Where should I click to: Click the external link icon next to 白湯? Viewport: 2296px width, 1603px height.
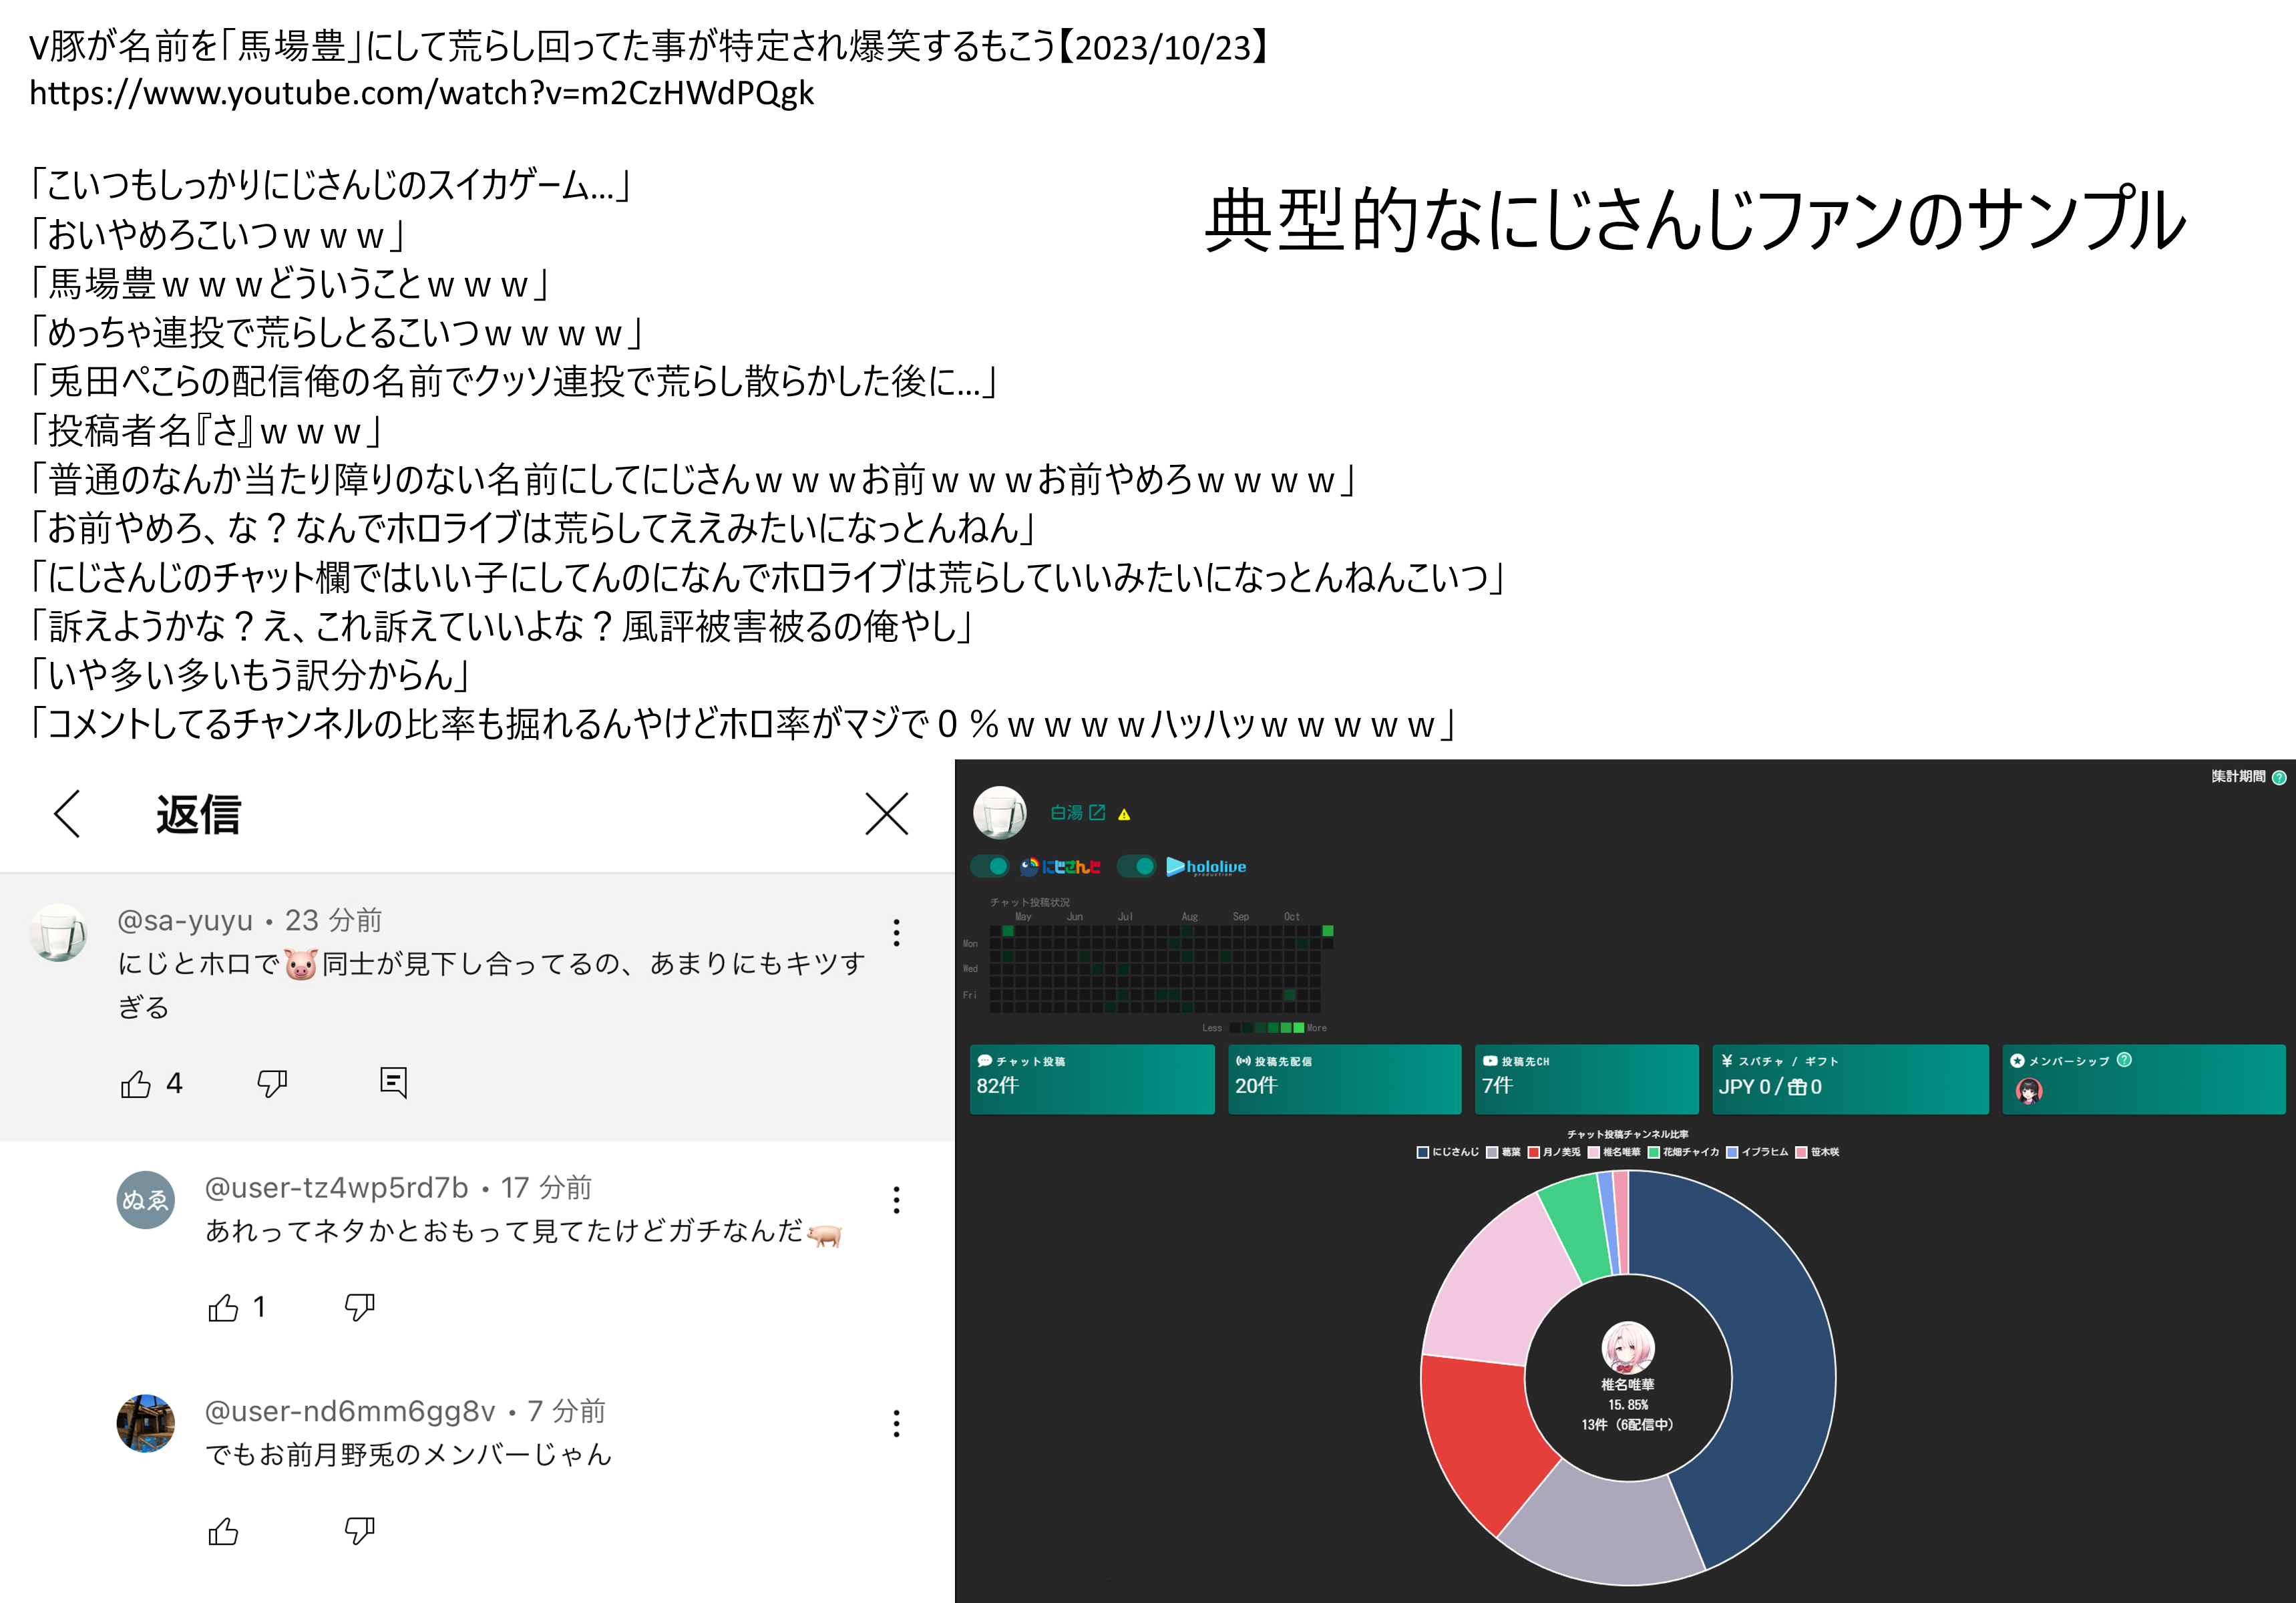[x=1097, y=812]
